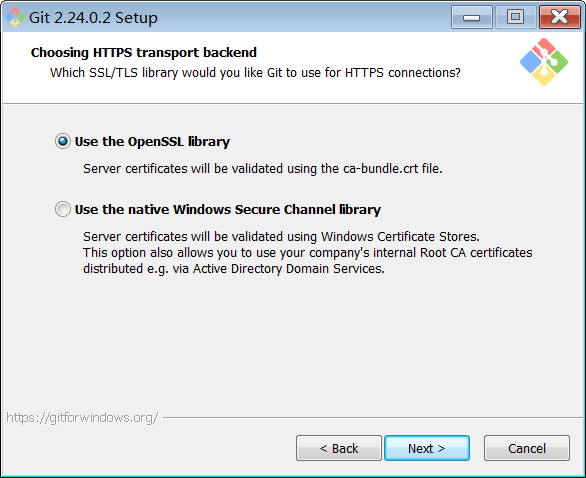Click the ca-bundle.crt description text

point(263,169)
